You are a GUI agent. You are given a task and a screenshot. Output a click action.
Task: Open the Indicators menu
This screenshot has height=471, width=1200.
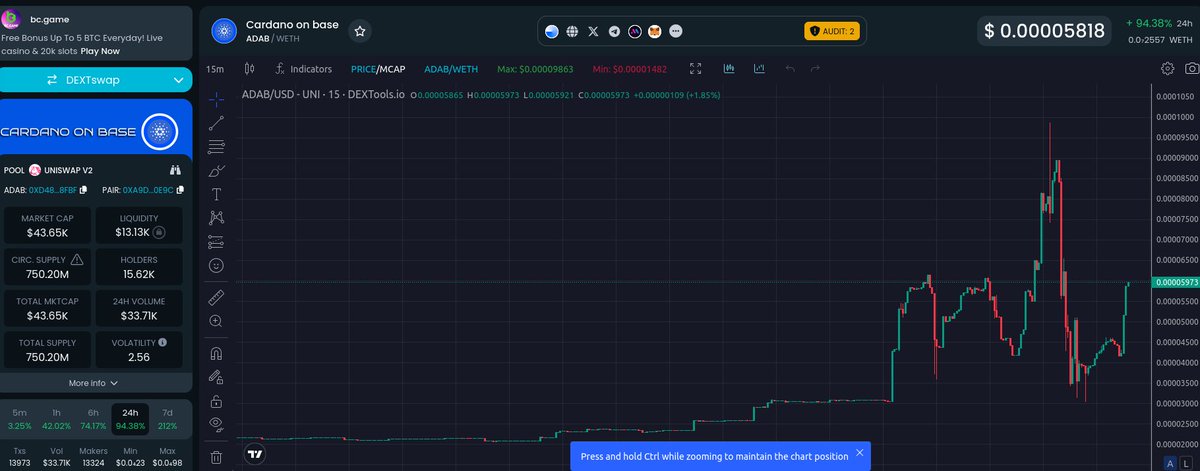tap(302, 69)
